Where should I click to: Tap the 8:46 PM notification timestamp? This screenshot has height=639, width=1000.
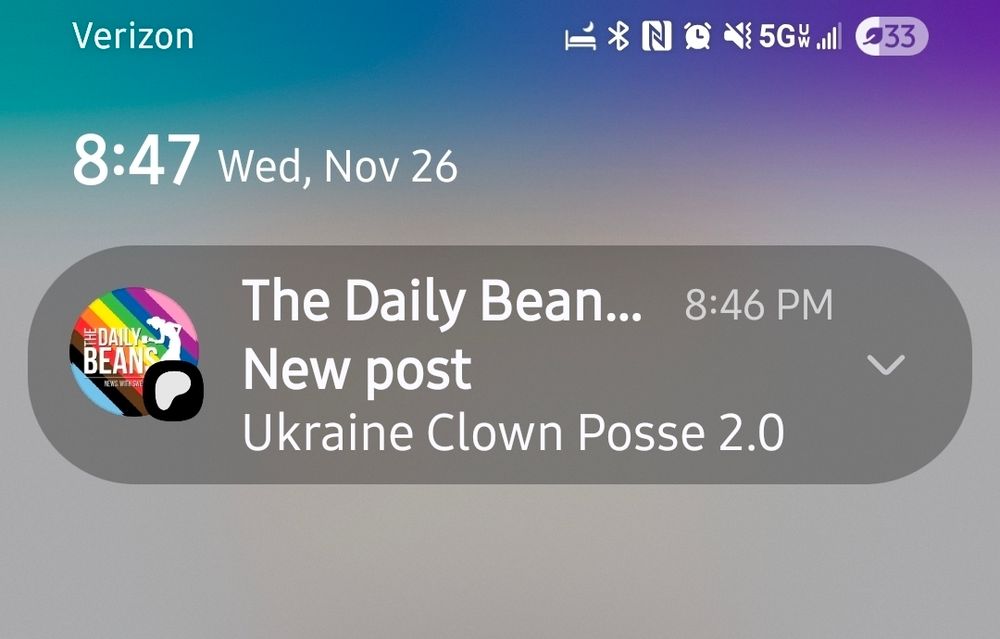point(759,305)
